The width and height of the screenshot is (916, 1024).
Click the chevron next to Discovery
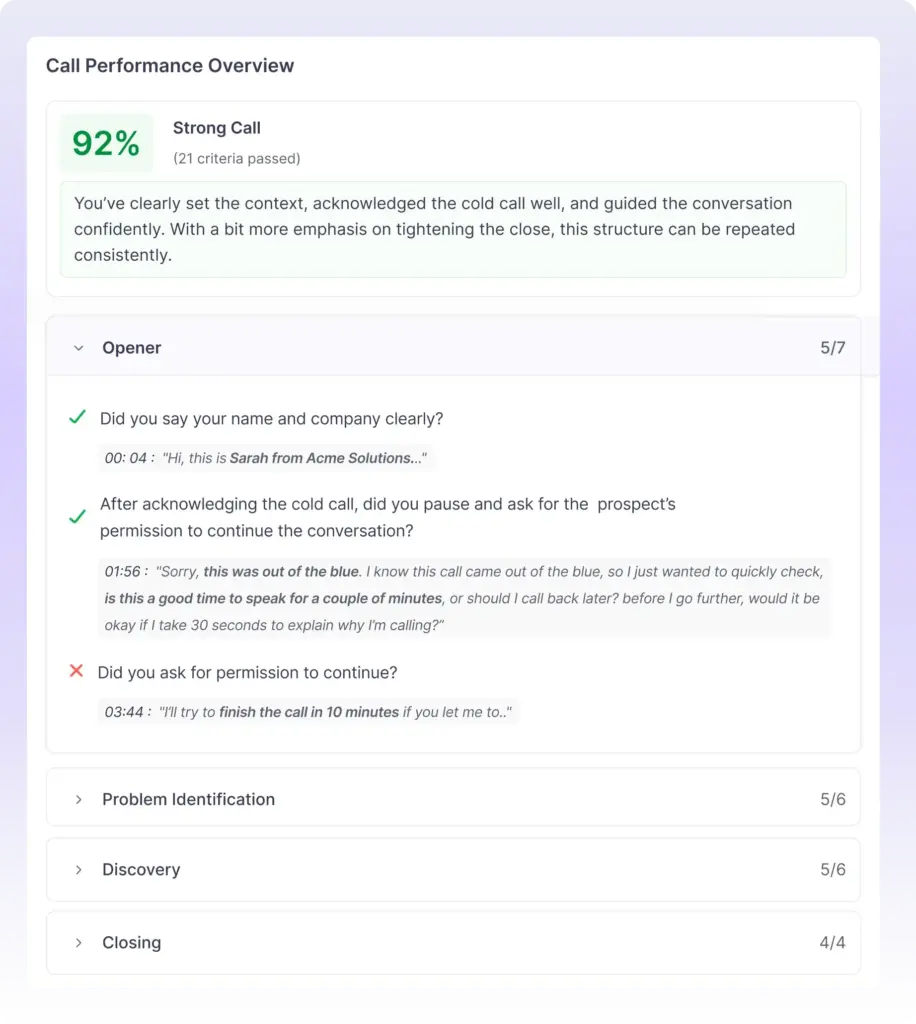coord(79,870)
